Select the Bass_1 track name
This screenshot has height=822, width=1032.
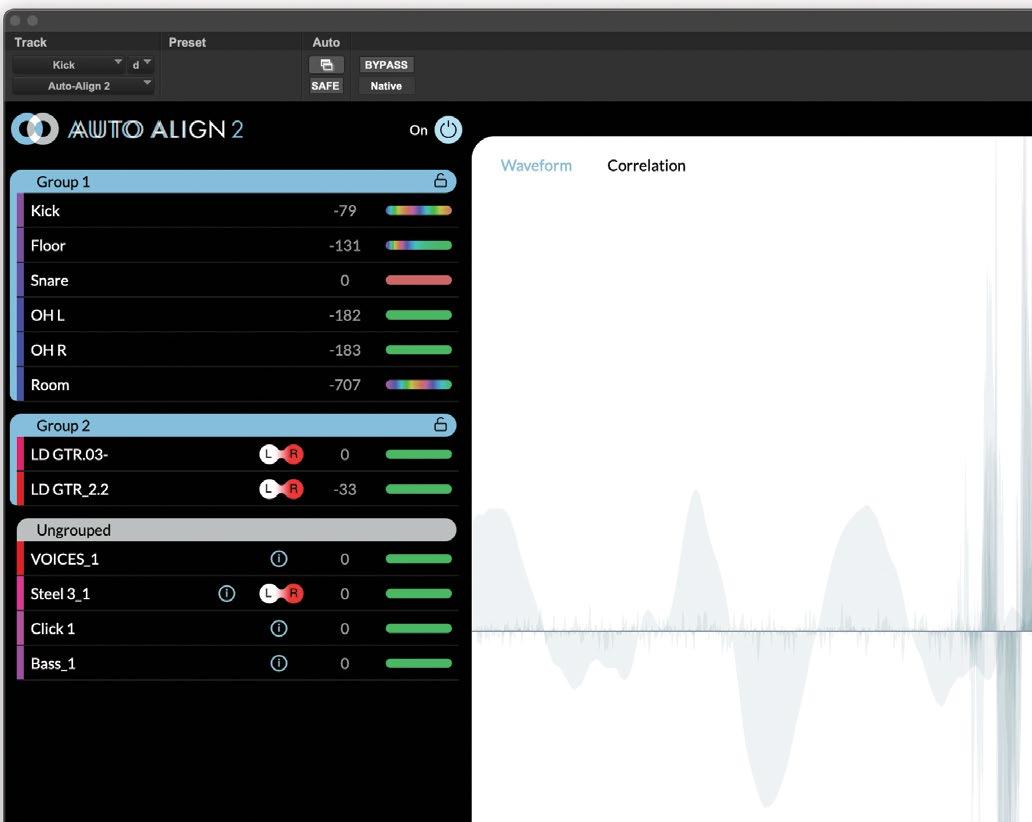(x=53, y=663)
